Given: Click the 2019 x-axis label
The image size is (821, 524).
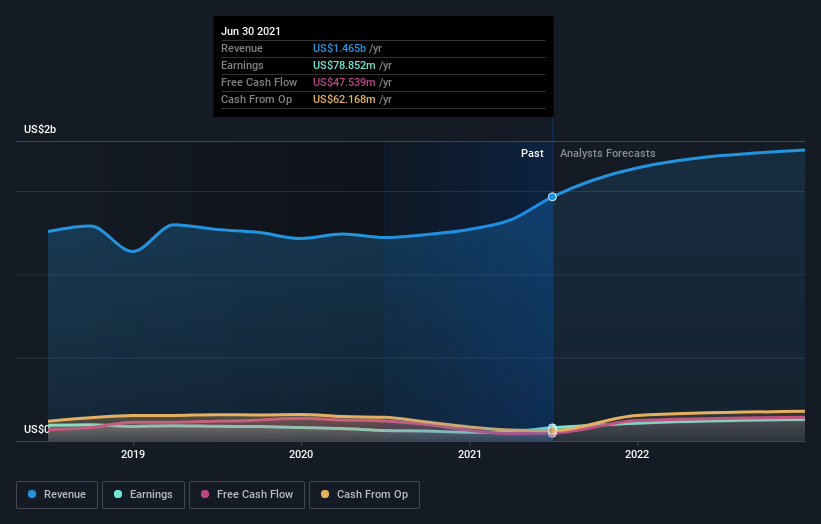Looking at the screenshot, I should point(133,454).
